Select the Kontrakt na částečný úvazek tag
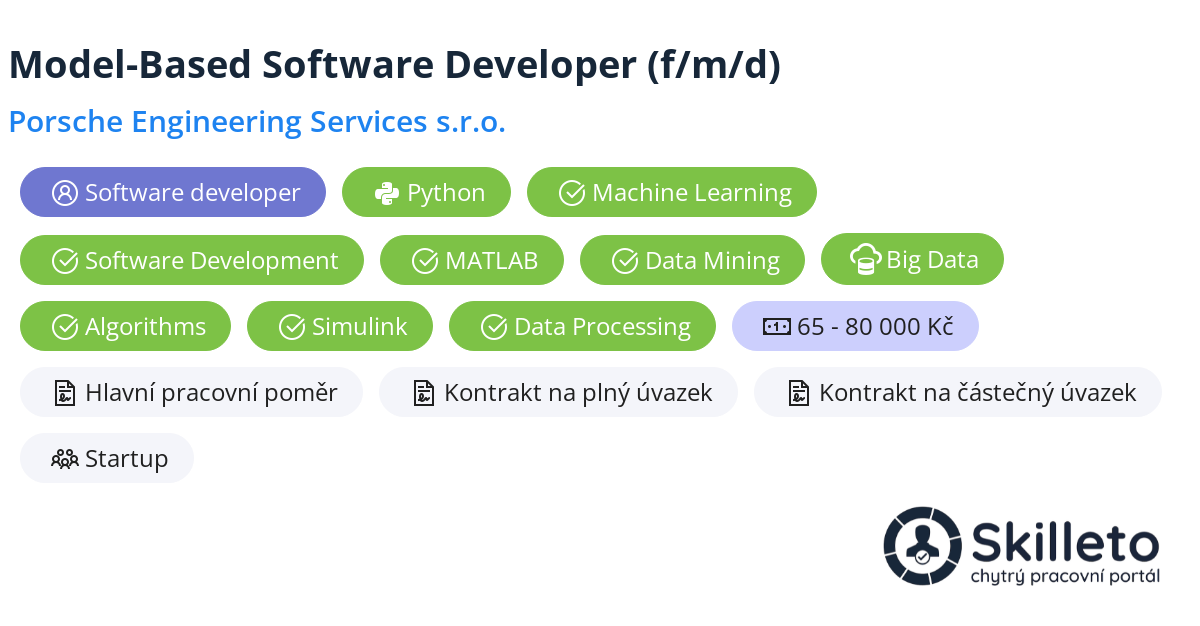This screenshot has height=626, width=1200. tap(958, 392)
